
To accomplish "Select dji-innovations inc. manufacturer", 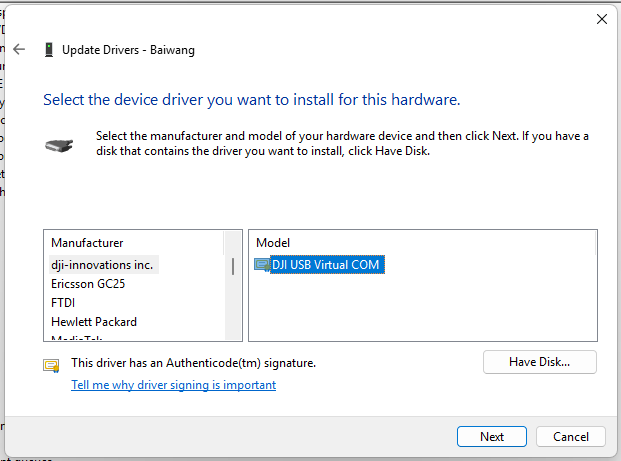I will coord(104,265).
